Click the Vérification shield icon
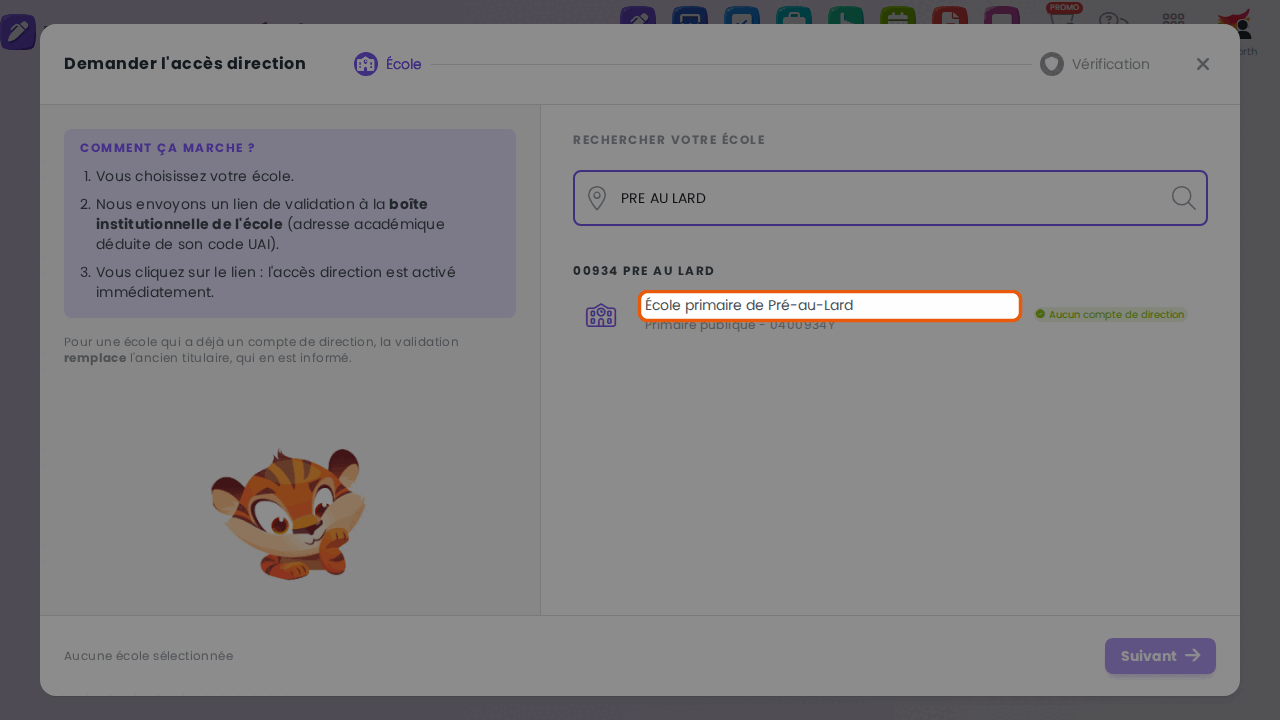Viewport: 1280px width, 720px height. tap(1052, 64)
